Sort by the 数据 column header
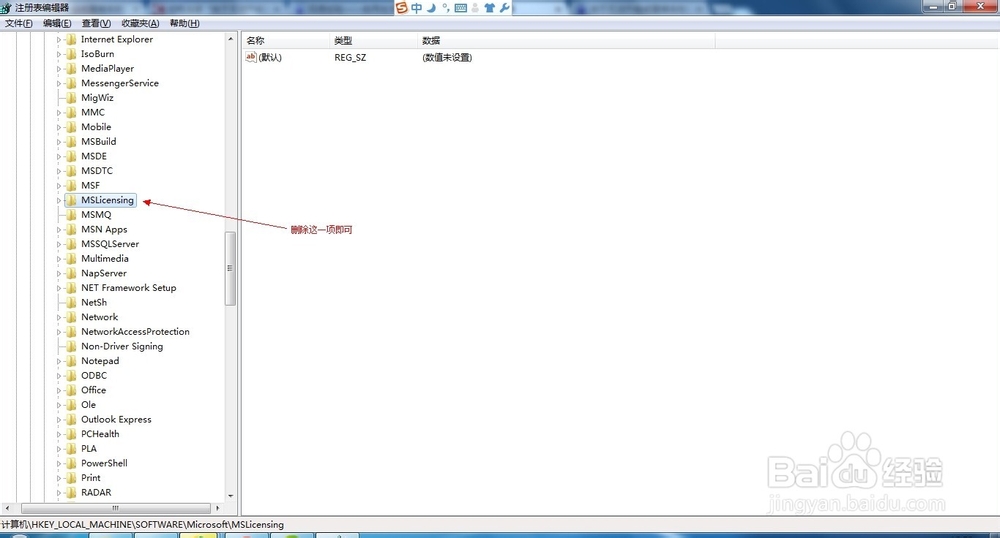This screenshot has width=1000, height=538. (x=566, y=40)
